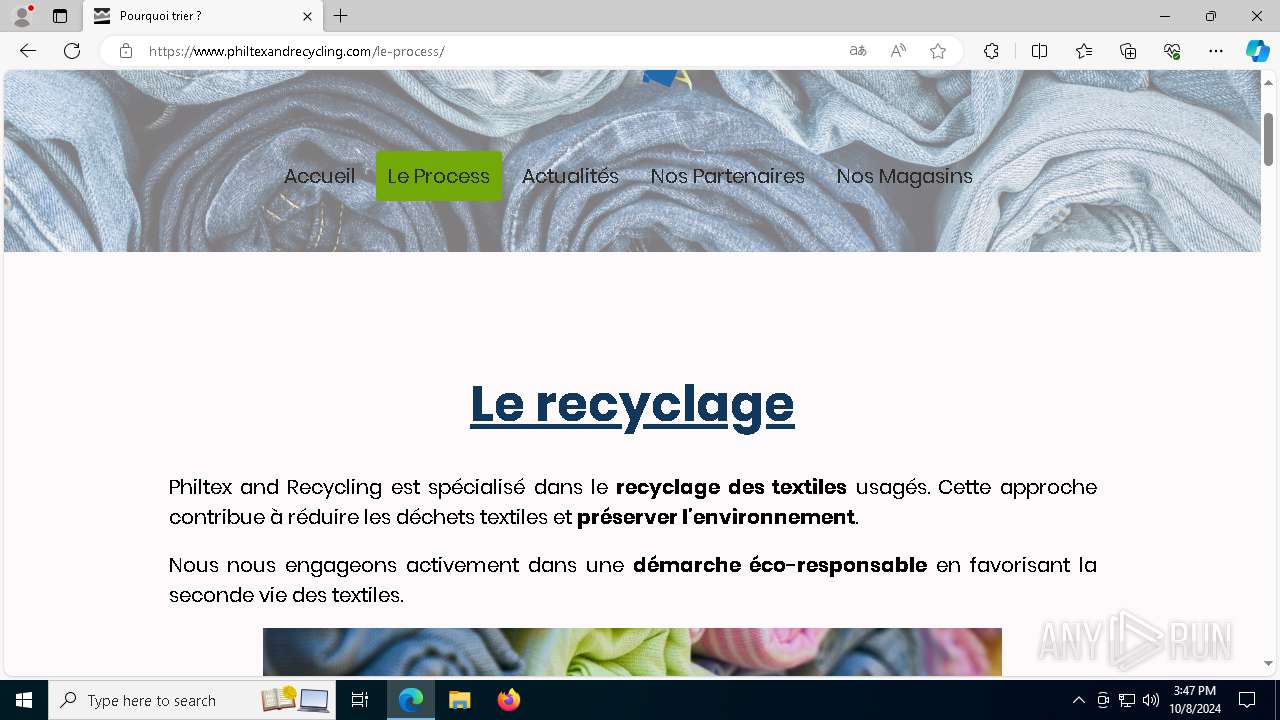Switch to Microsoft Edge on the taskbar

(x=411, y=700)
